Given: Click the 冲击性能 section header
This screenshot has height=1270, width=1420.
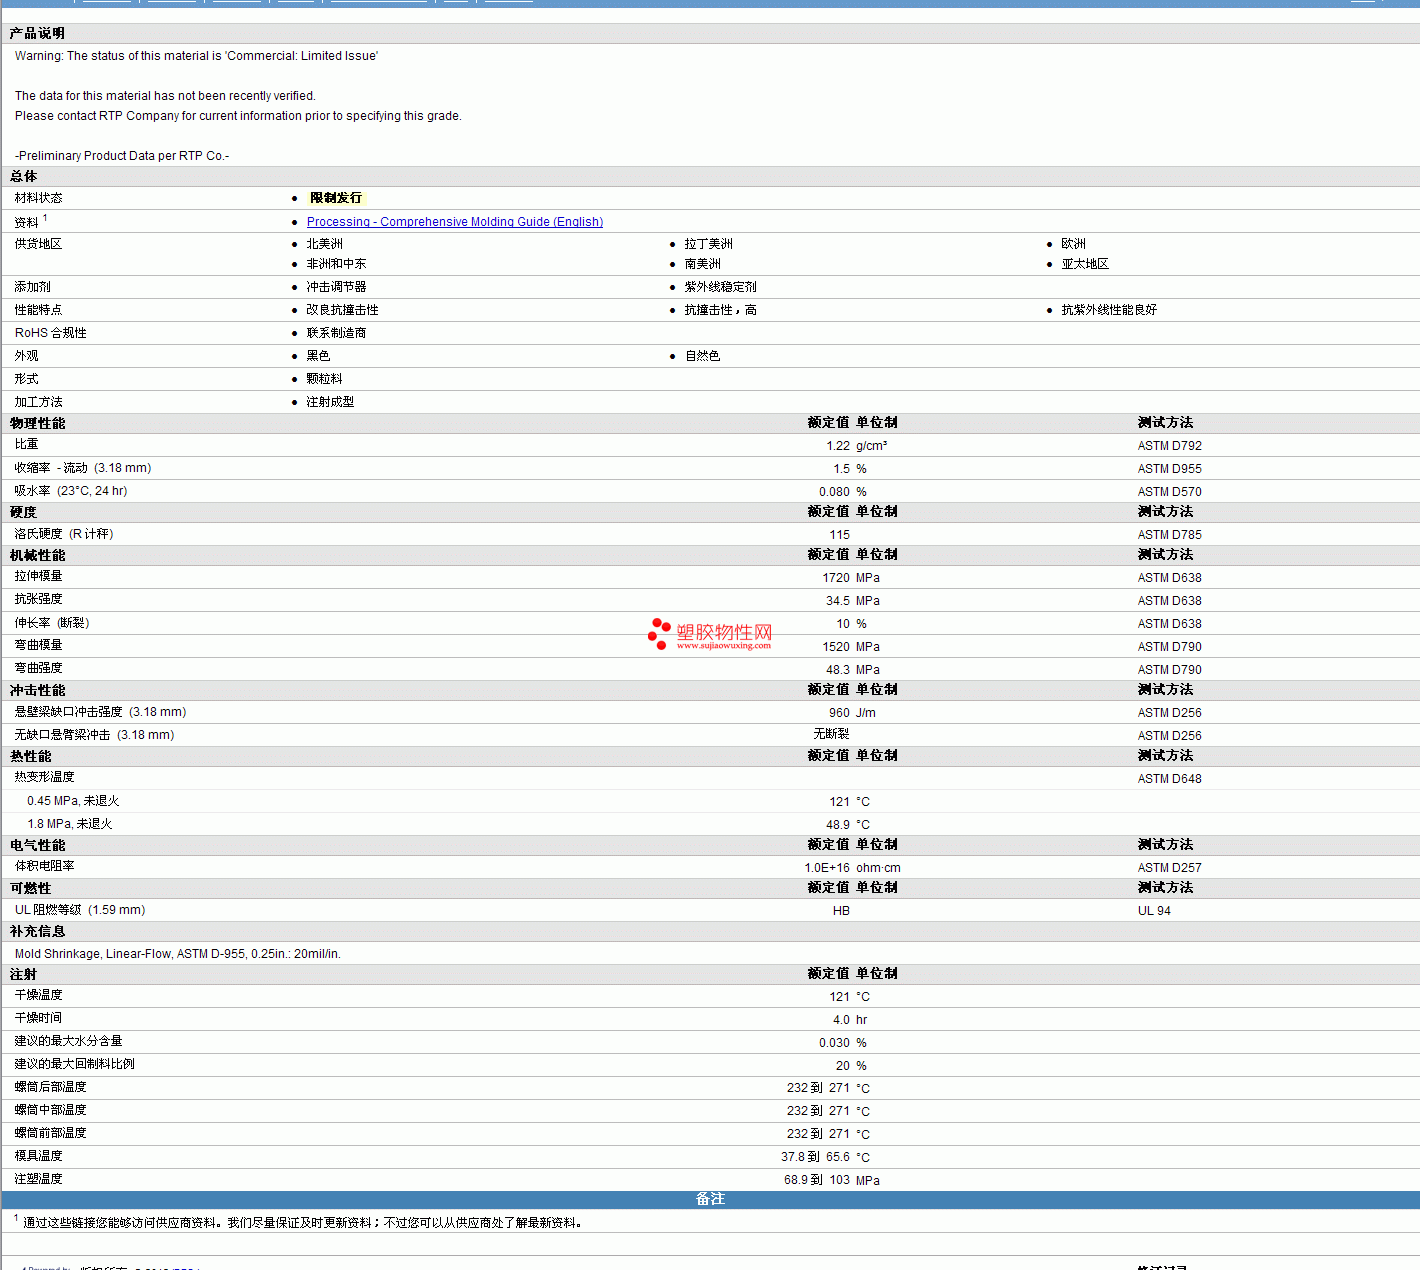Looking at the screenshot, I should [x=38, y=690].
